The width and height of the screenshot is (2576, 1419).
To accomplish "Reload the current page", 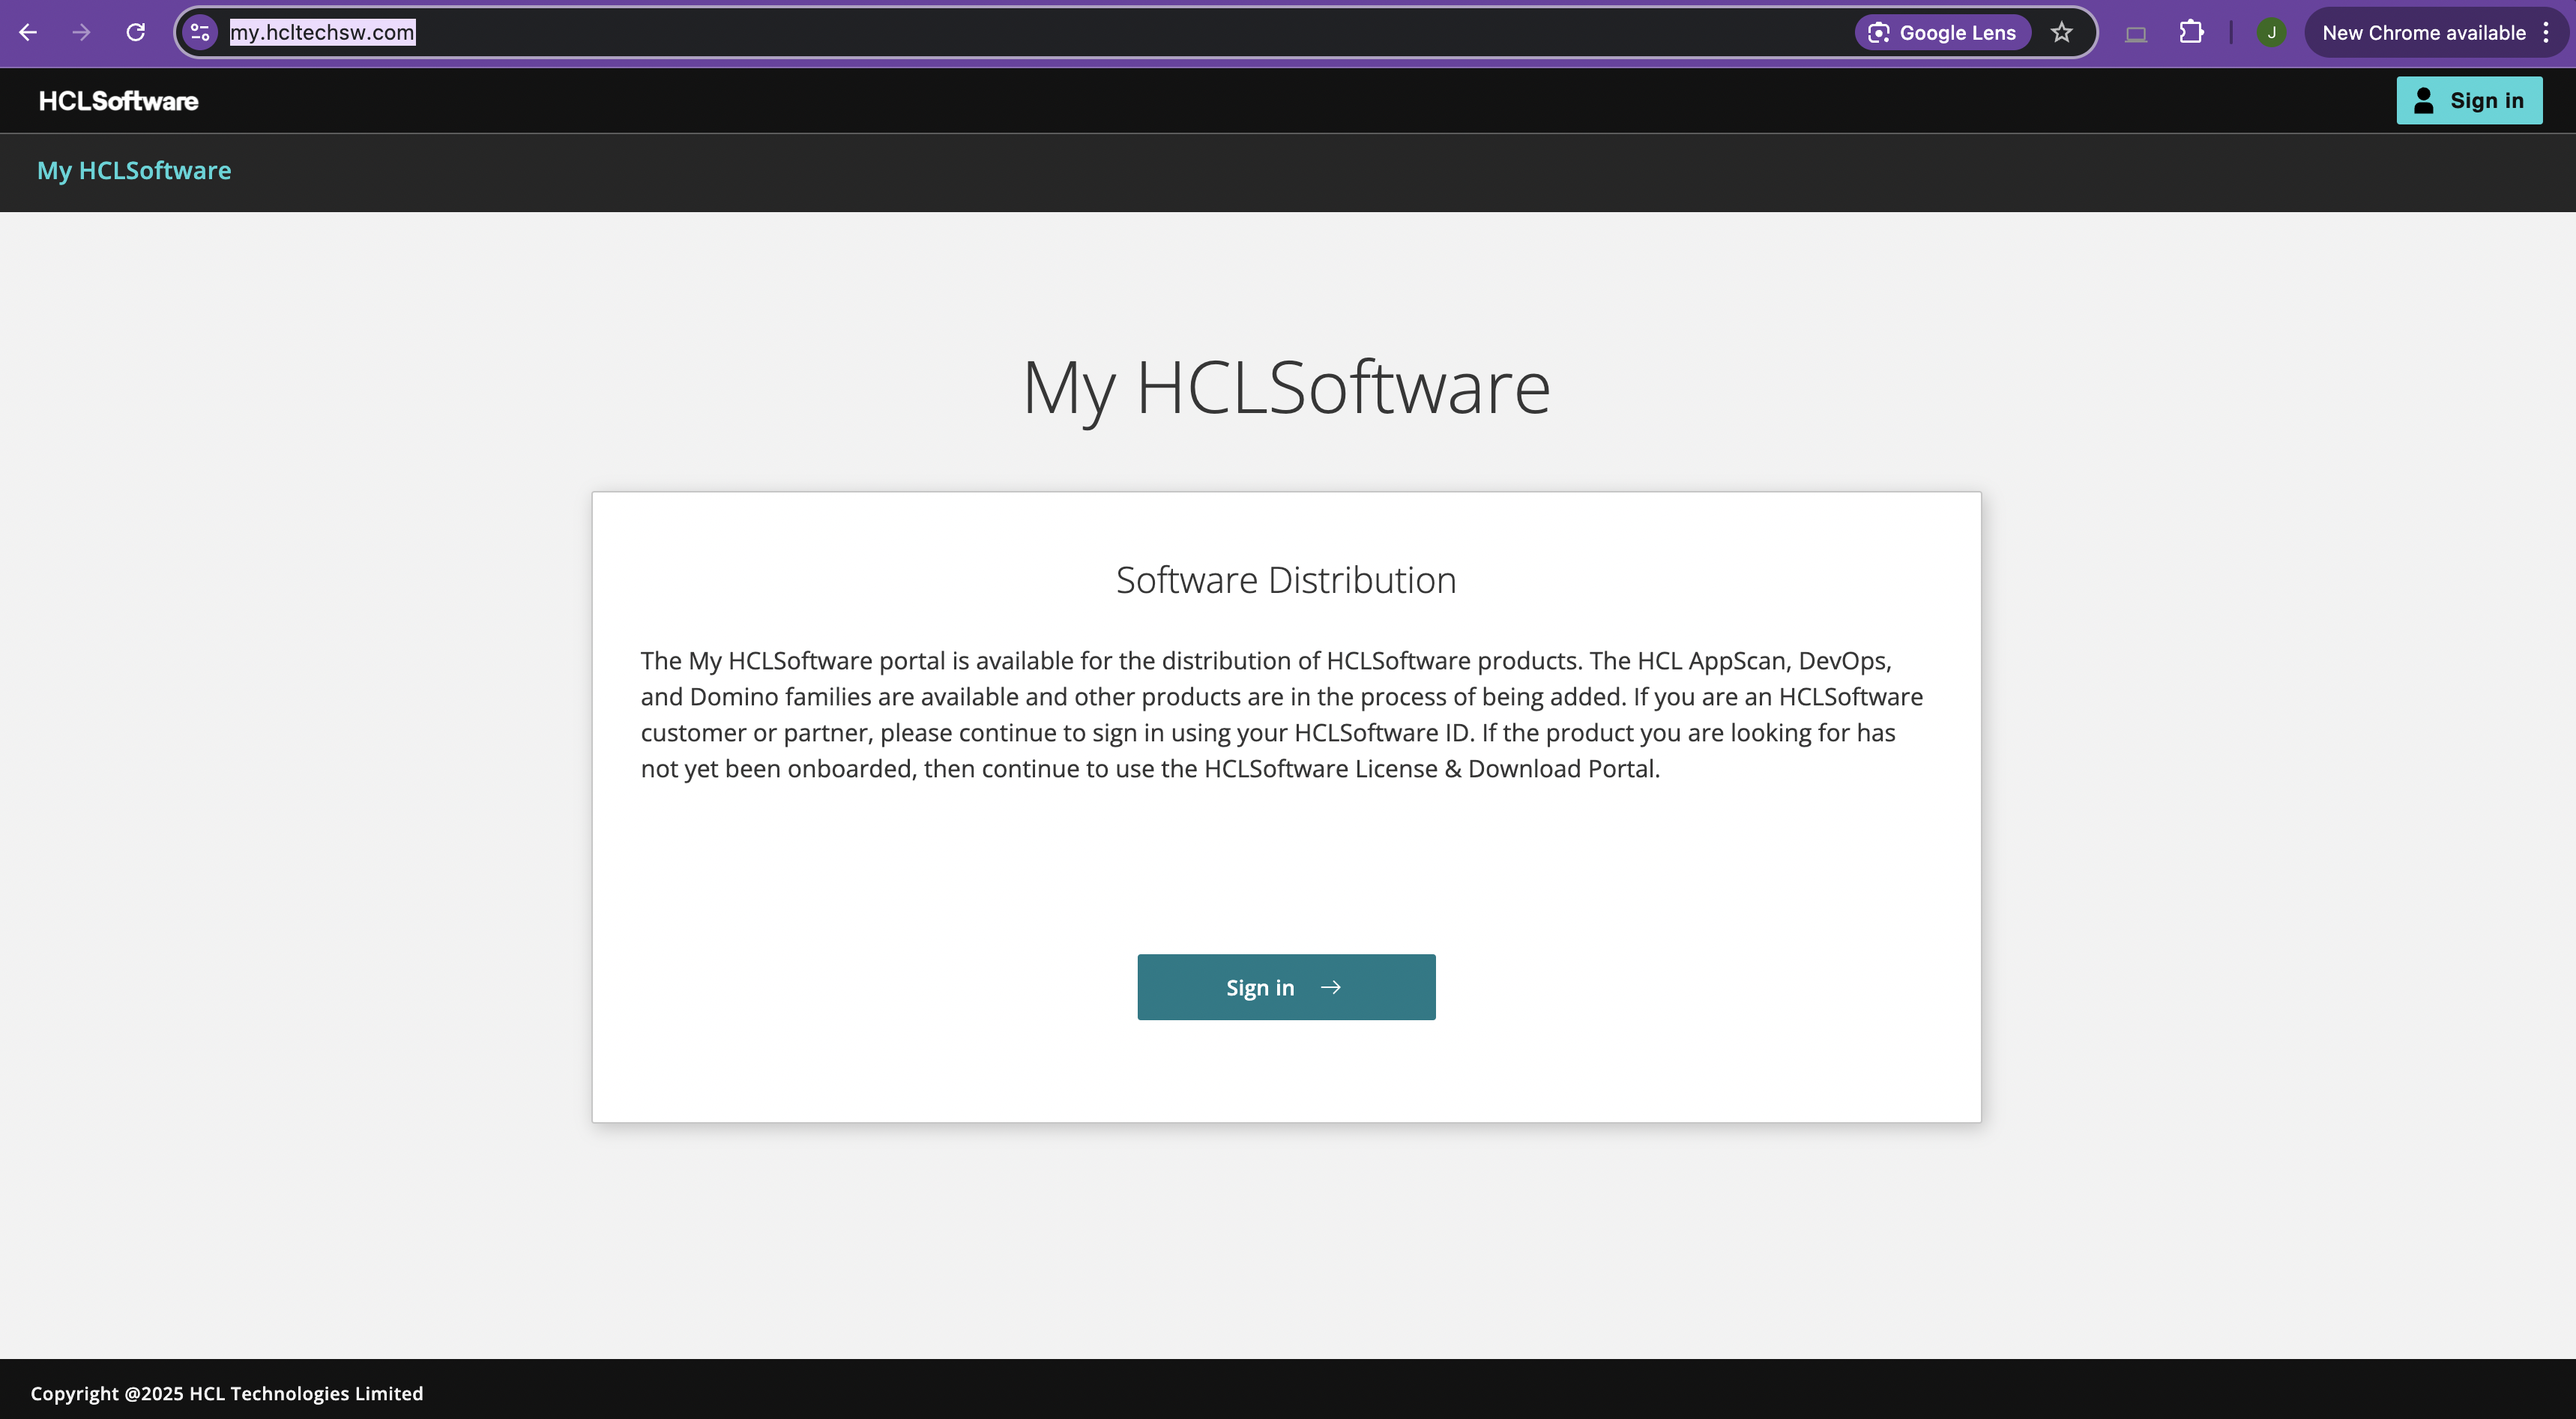I will click(x=135, y=32).
